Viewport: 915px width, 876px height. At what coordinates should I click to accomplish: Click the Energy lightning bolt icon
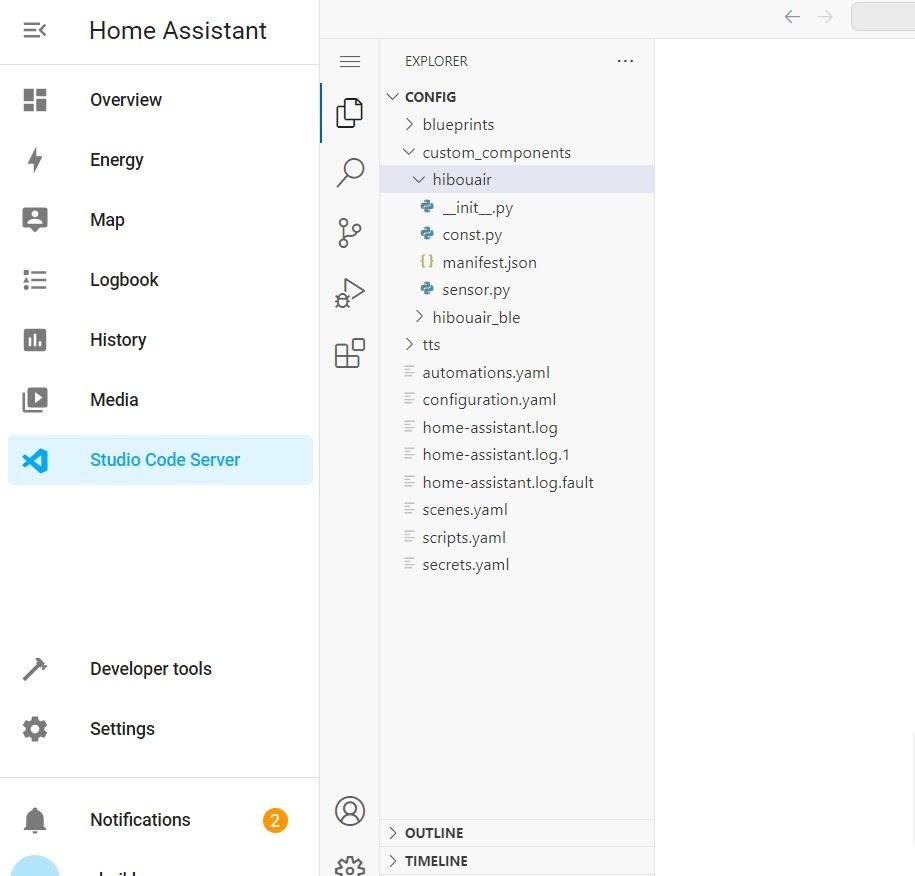click(x=35, y=160)
